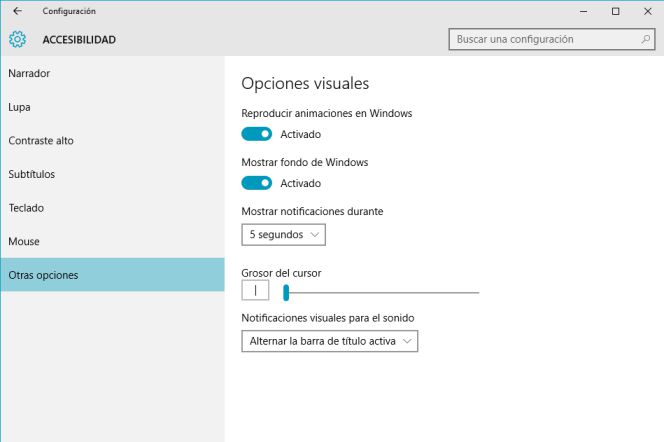664x442 pixels.
Task: Click the ACCESIBILIDAD title text
Action: click(x=79, y=40)
